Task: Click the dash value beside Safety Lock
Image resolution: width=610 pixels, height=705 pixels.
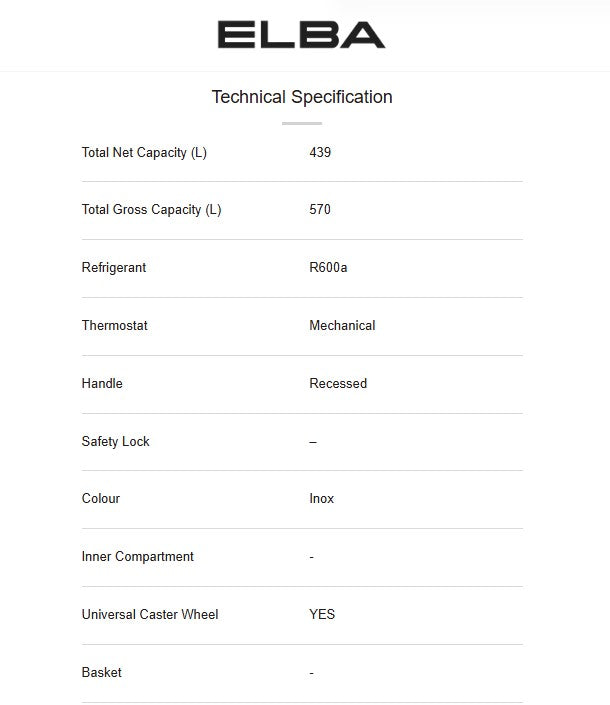Action: 313,442
